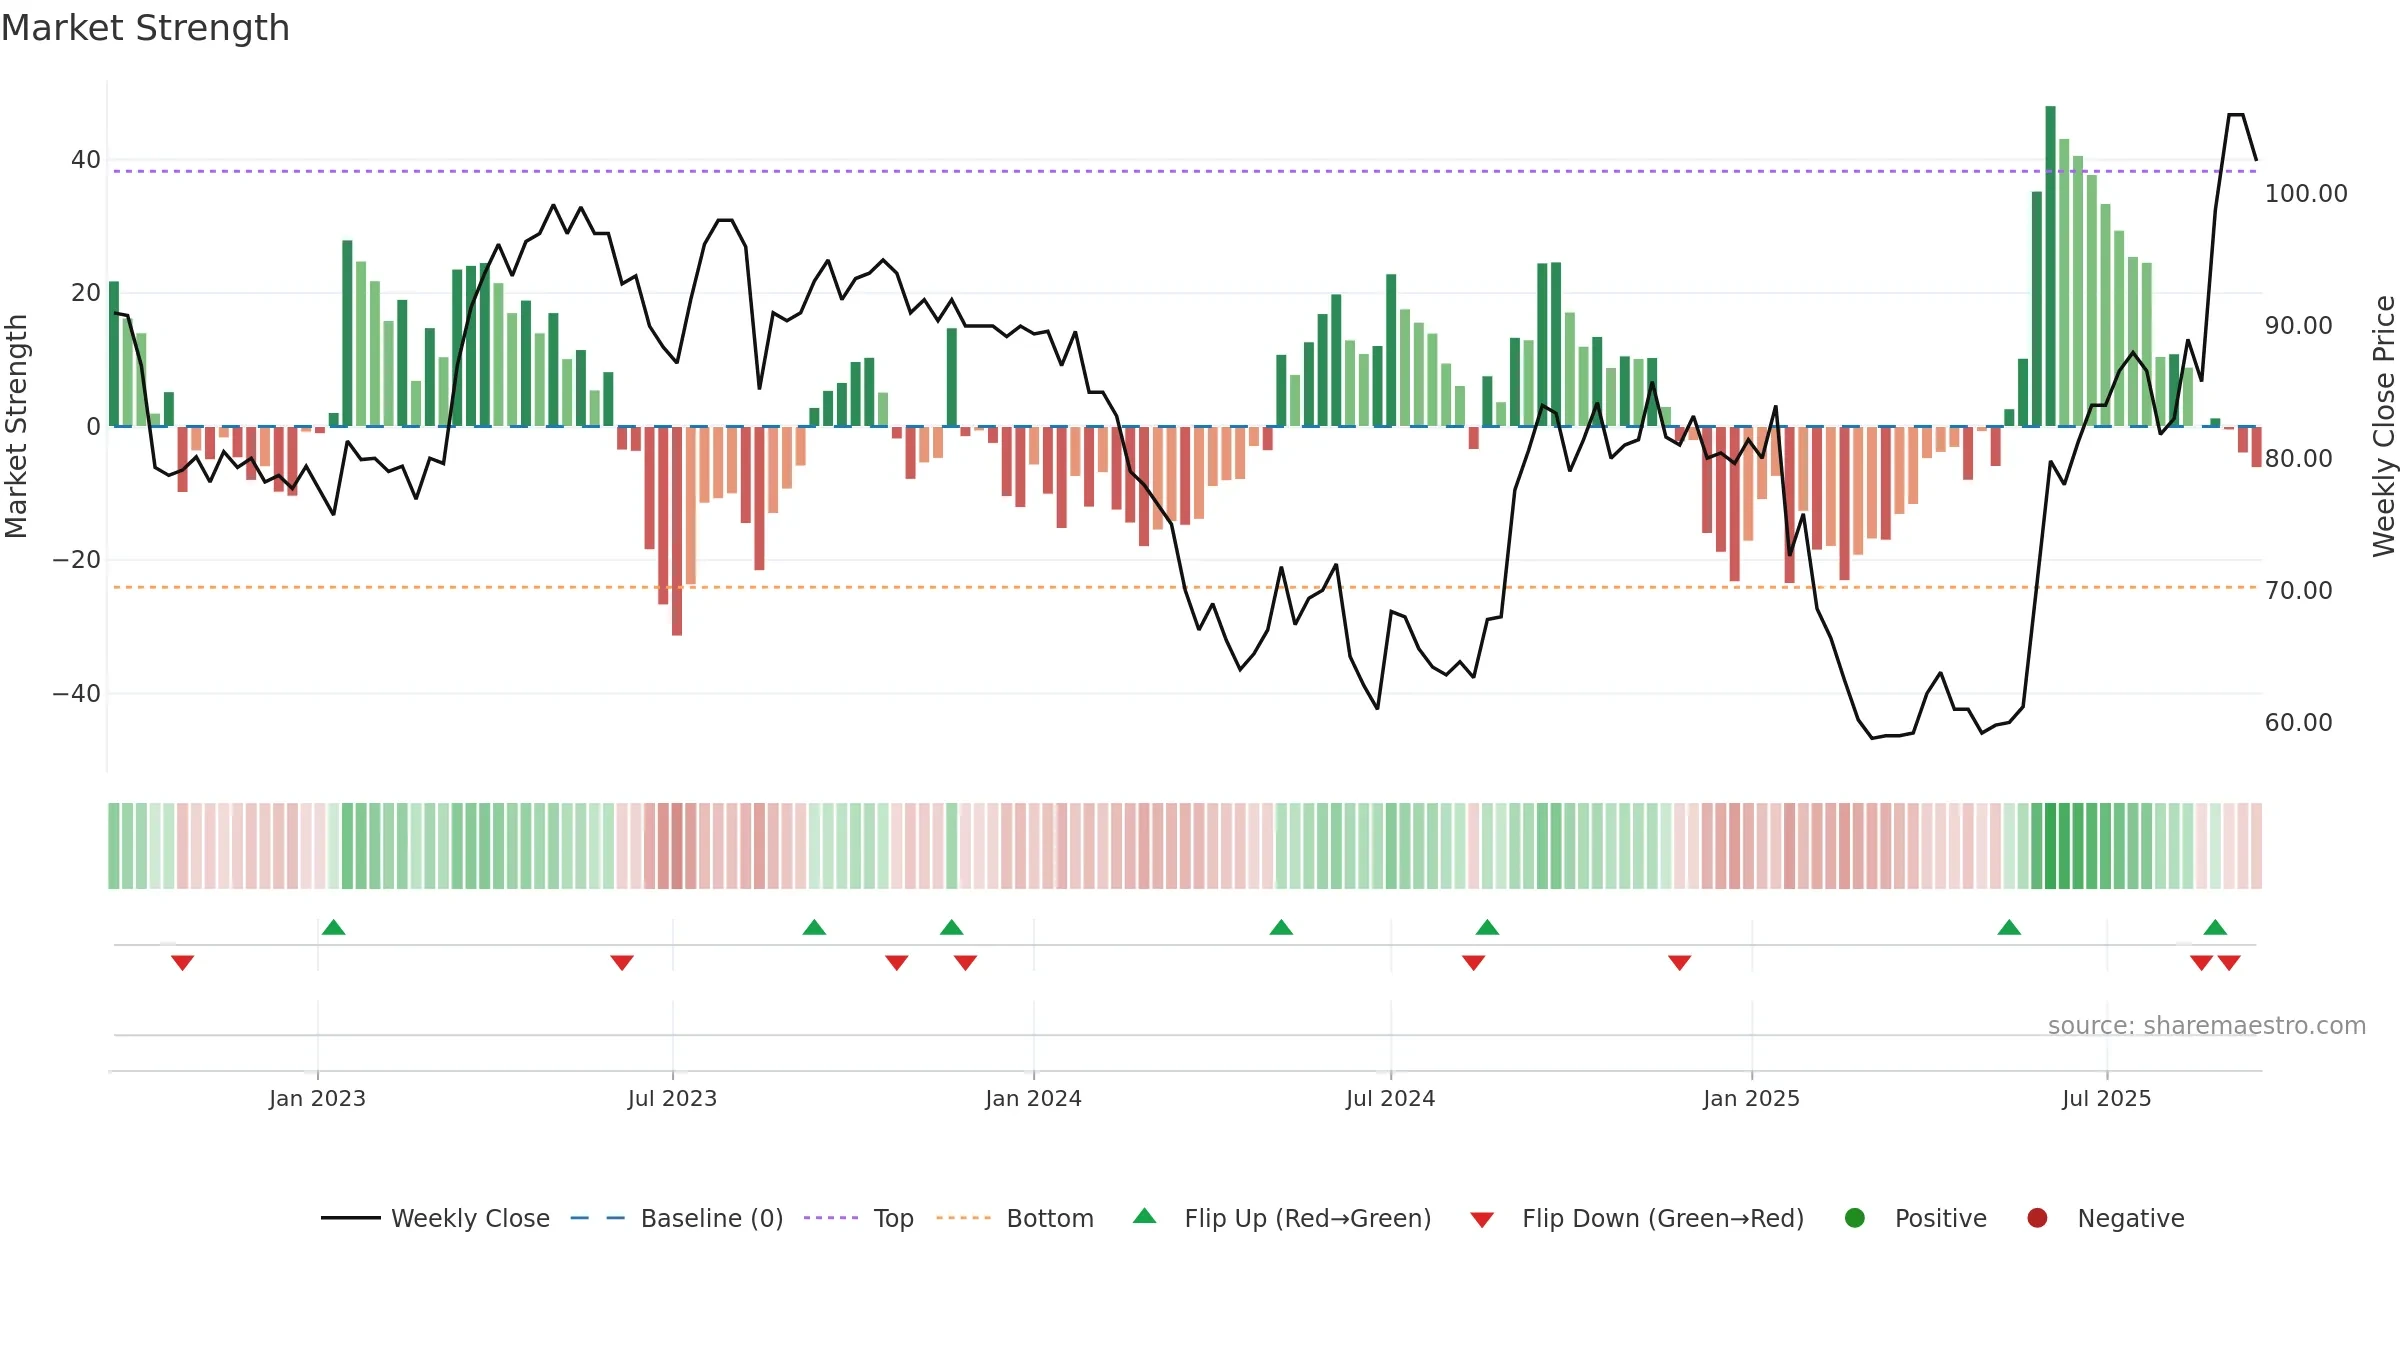Click the '60.00' right axis tick label
Screen dimensions: 2400x1350
coord(2298,723)
